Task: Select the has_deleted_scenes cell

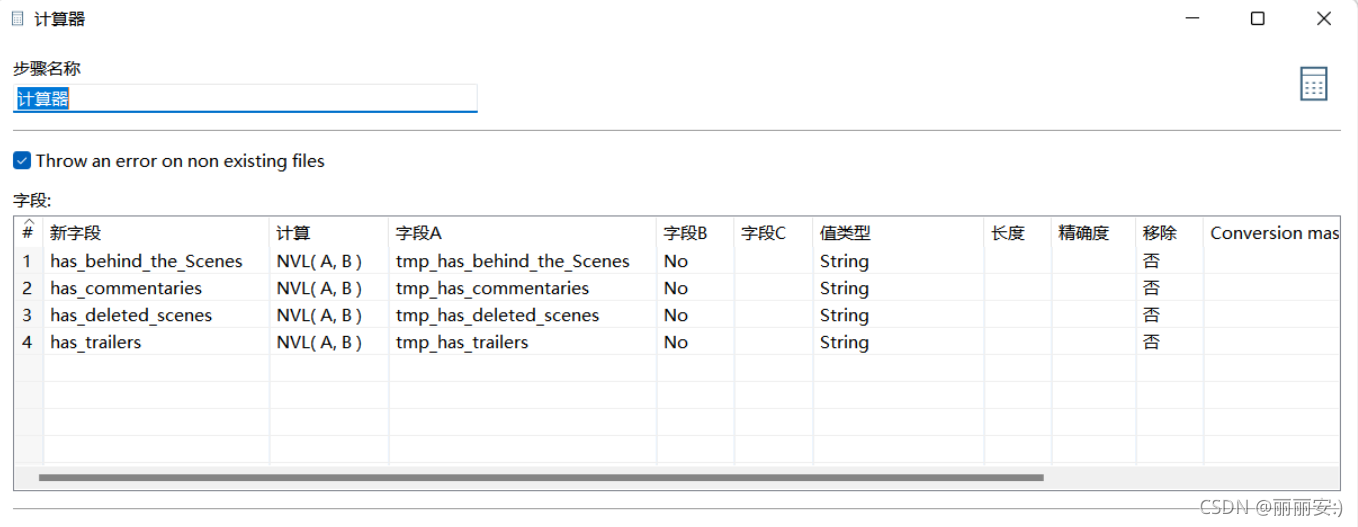Action: (157, 315)
